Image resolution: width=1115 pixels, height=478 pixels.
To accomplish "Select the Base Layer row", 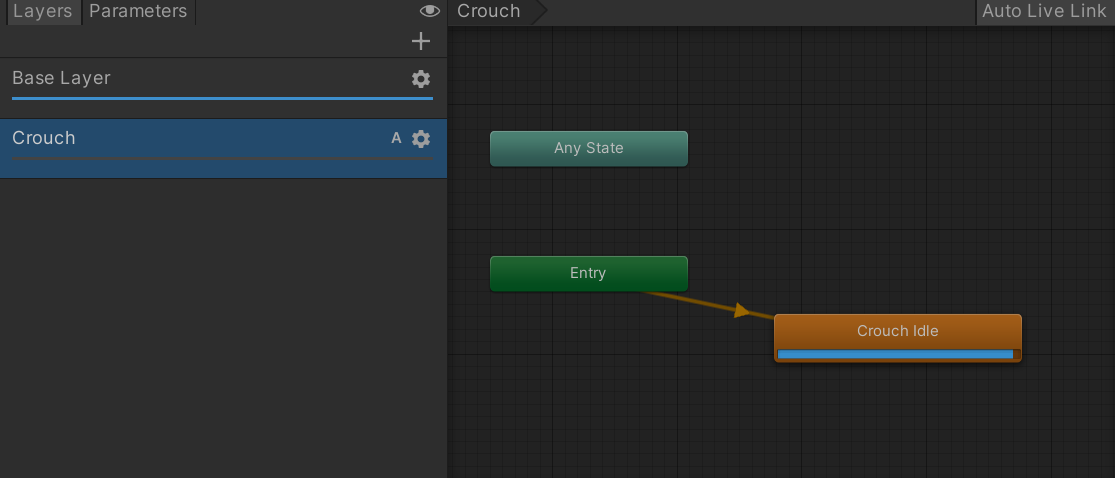I will (x=223, y=87).
